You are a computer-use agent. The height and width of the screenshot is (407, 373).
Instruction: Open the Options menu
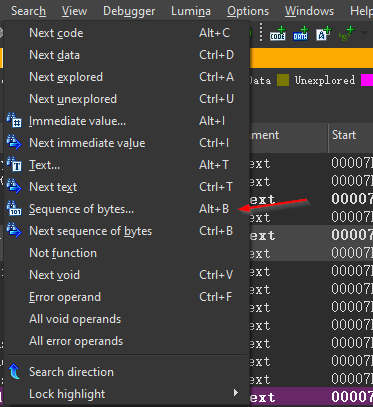(248, 11)
